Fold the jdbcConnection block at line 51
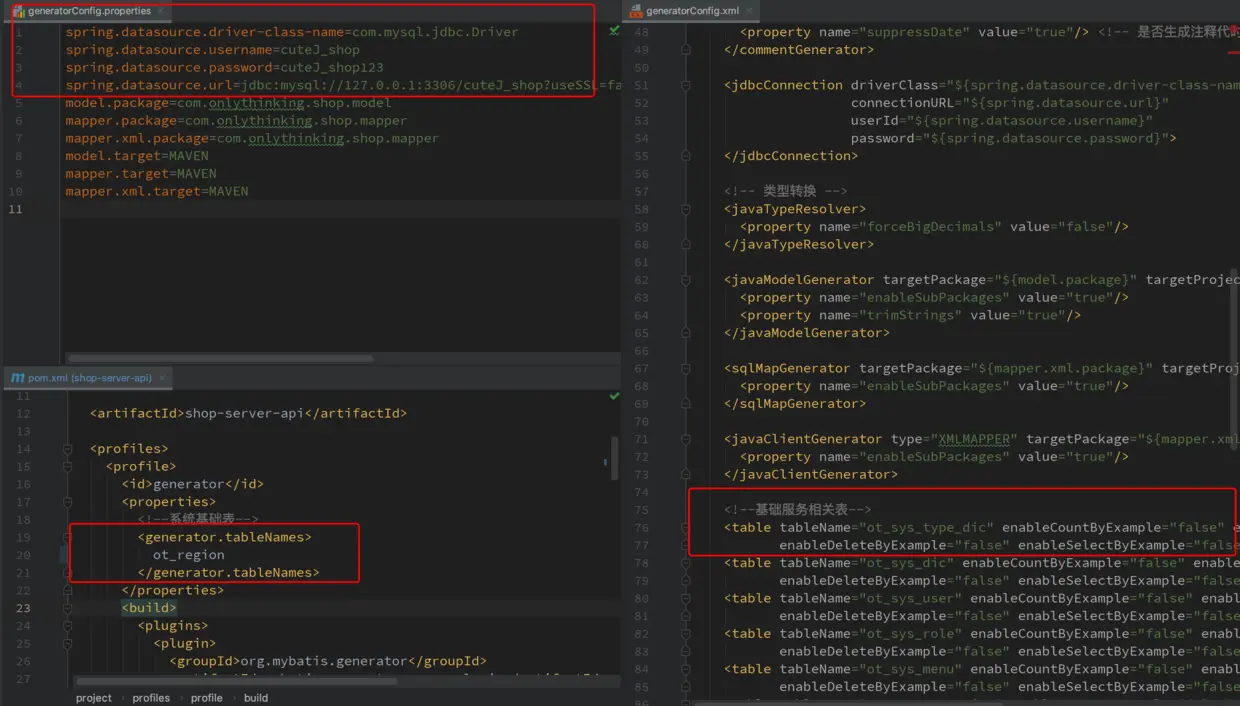 [687, 85]
